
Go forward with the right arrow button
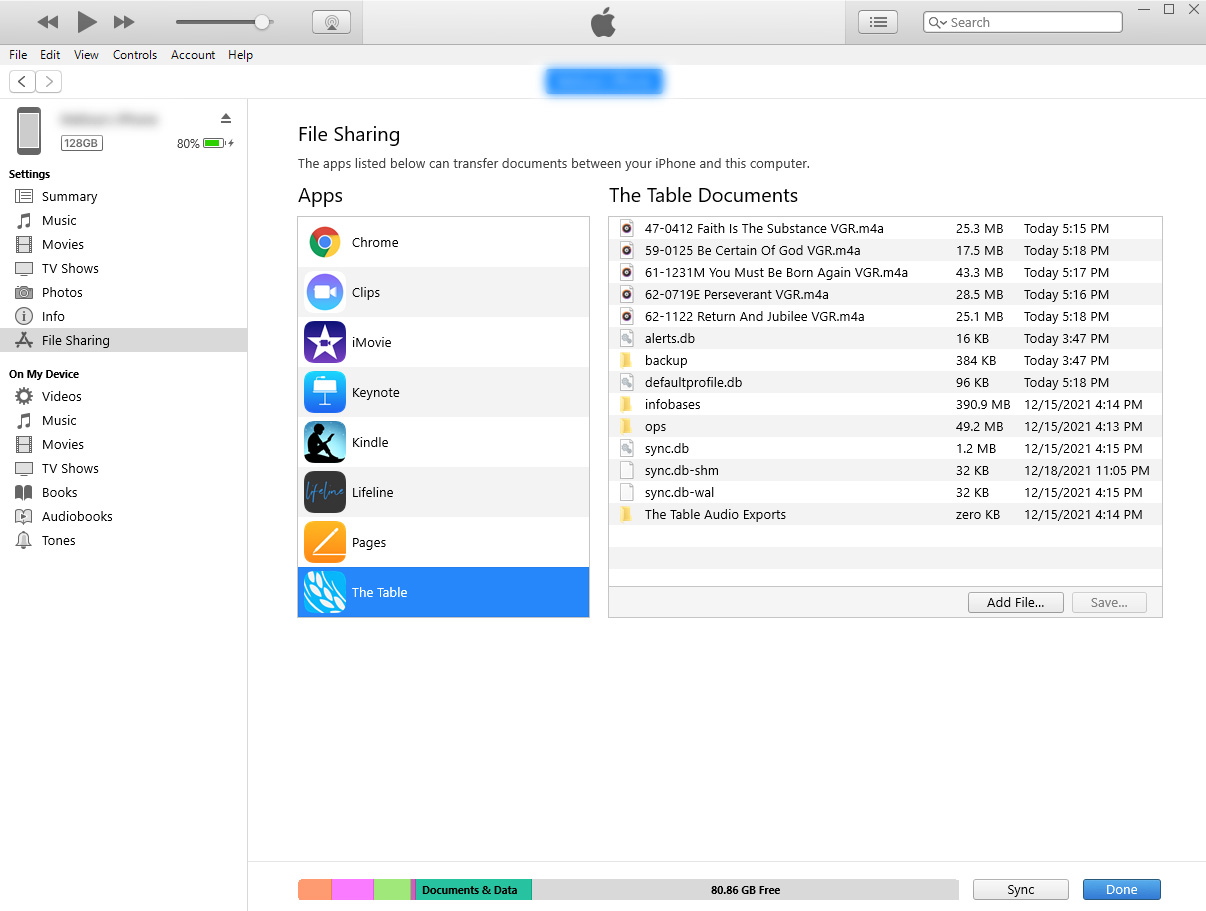[48, 82]
